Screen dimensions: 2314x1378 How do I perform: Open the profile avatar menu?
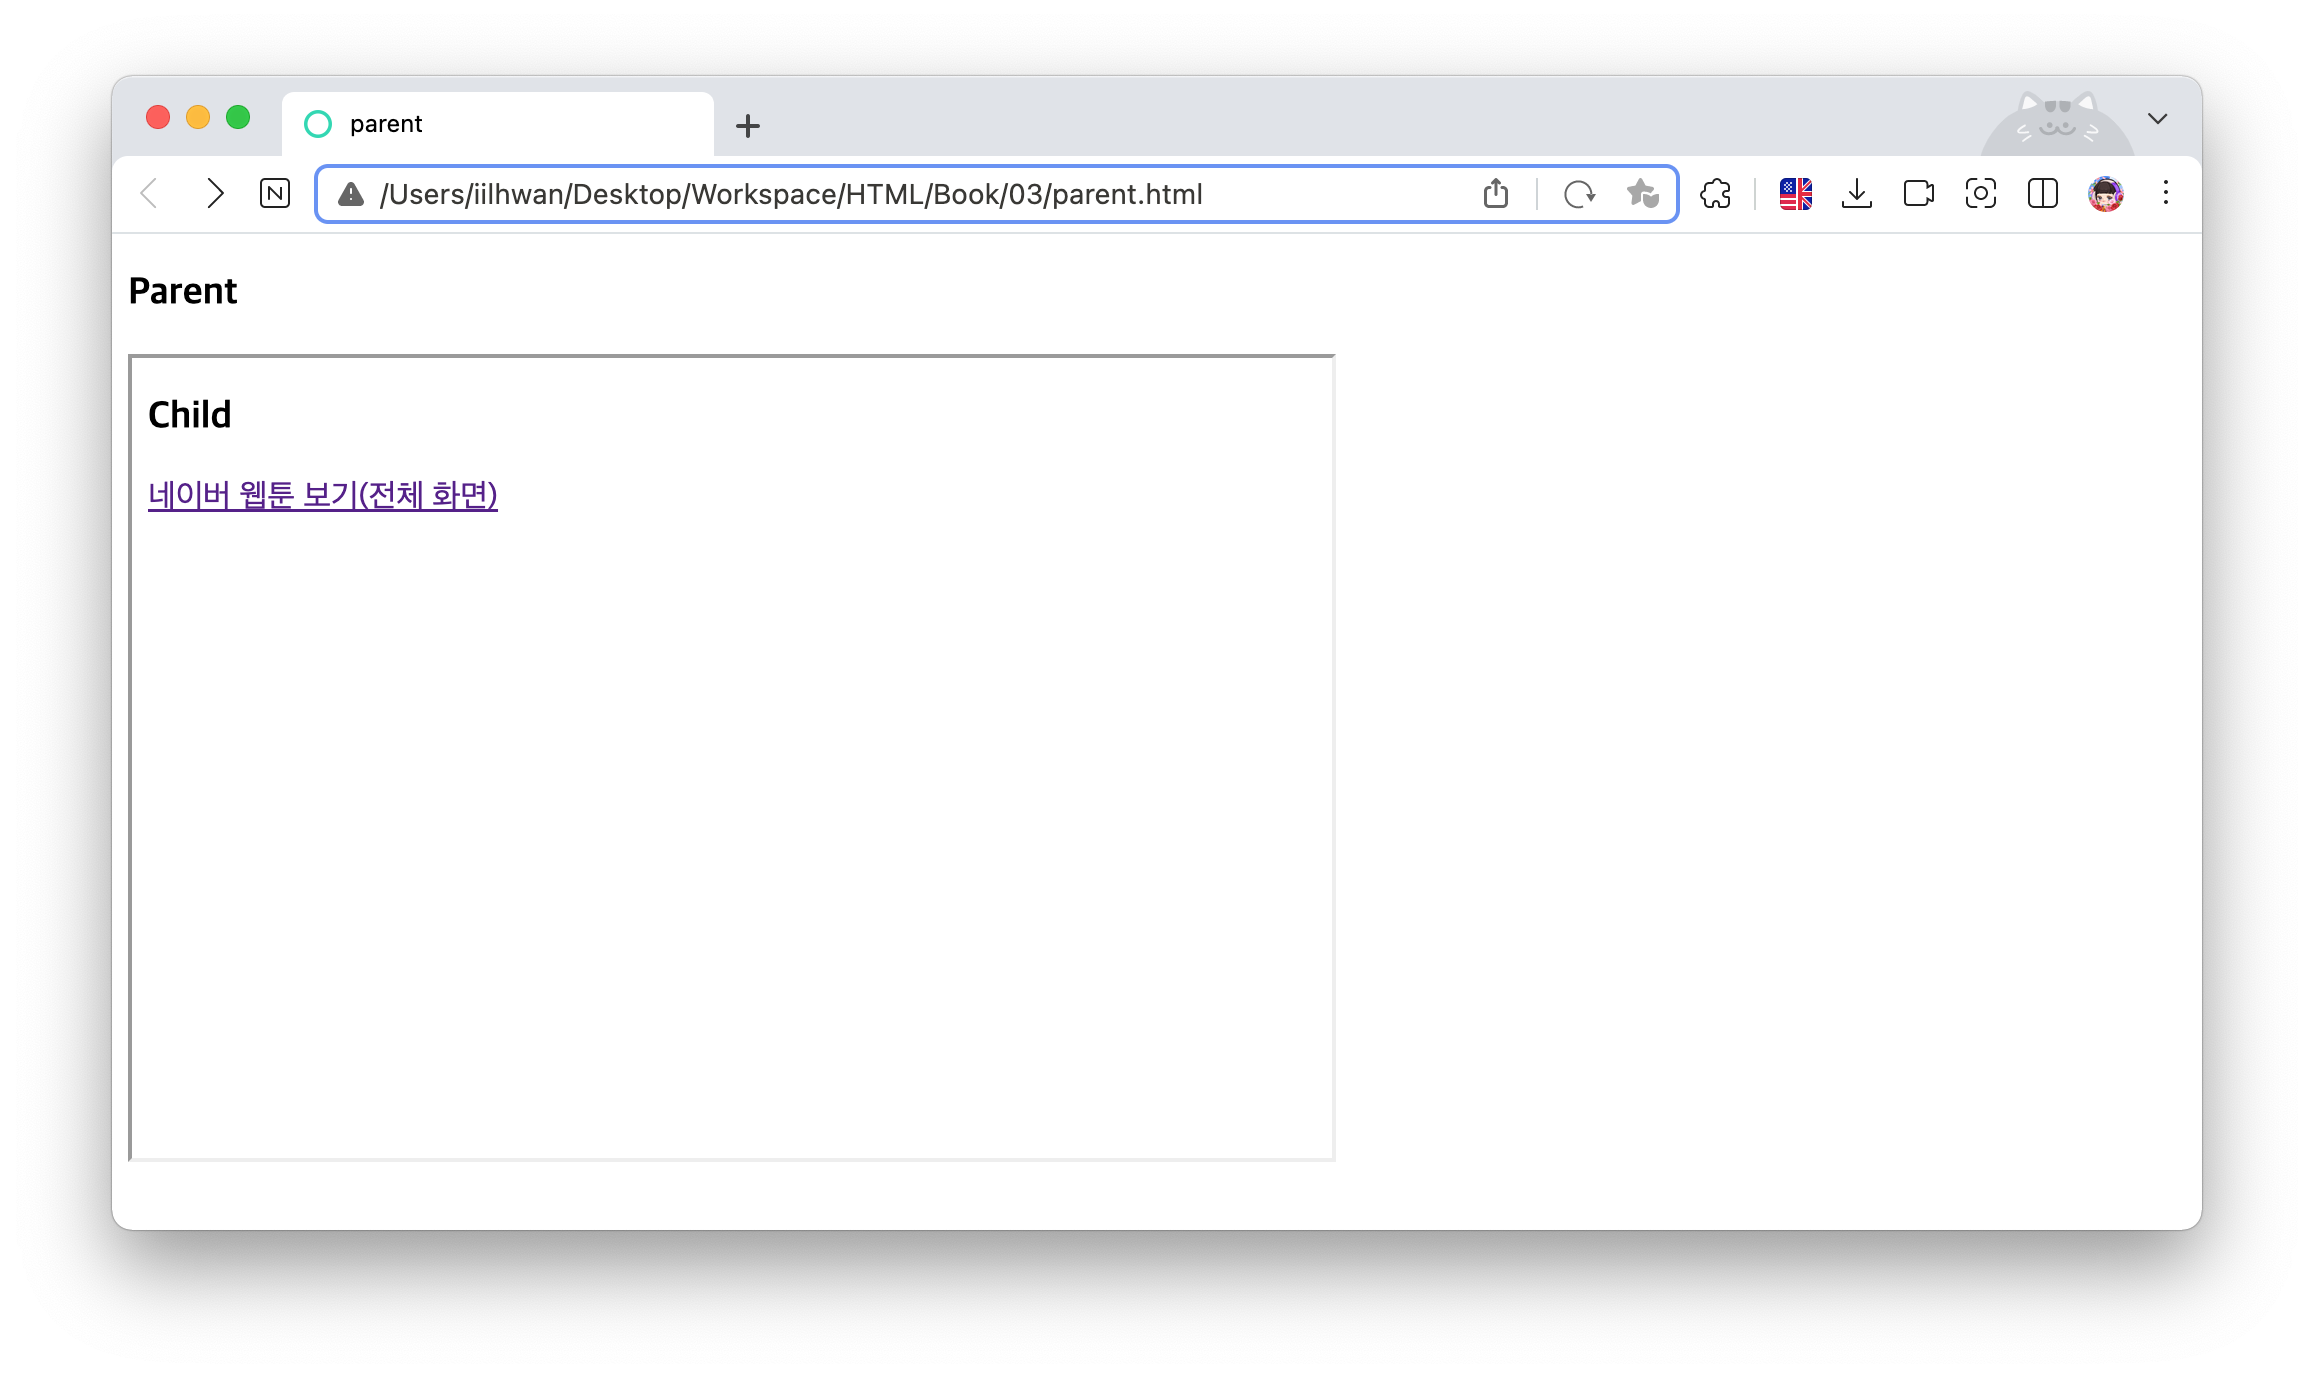[2105, 194]
